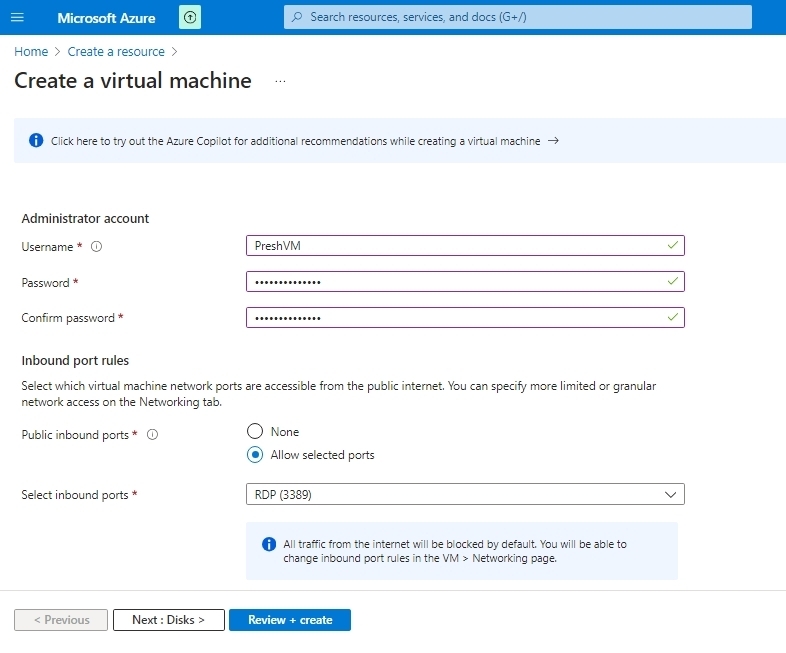Click the info icon beside Public inbound ports
786x653 pixels.
[153, 435]
